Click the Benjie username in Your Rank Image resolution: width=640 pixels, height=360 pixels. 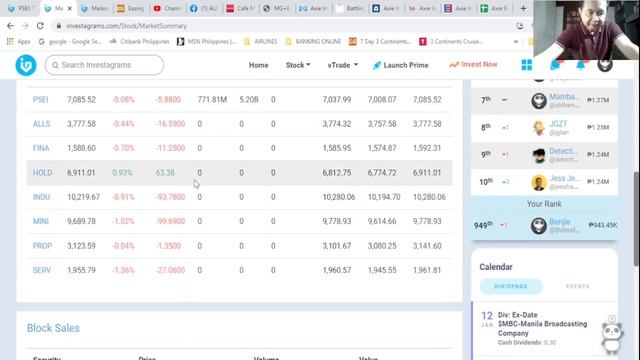(x=560, y=222)
